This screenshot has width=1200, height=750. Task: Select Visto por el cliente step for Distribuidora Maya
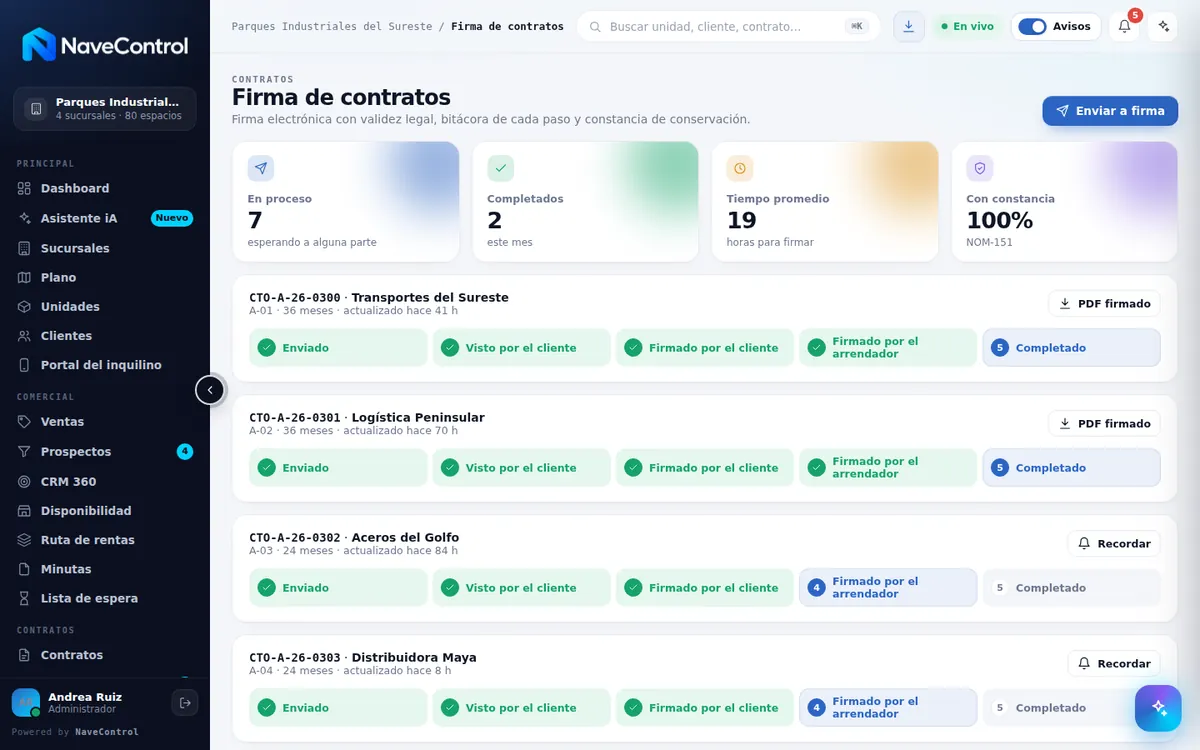tap(521, 708)
